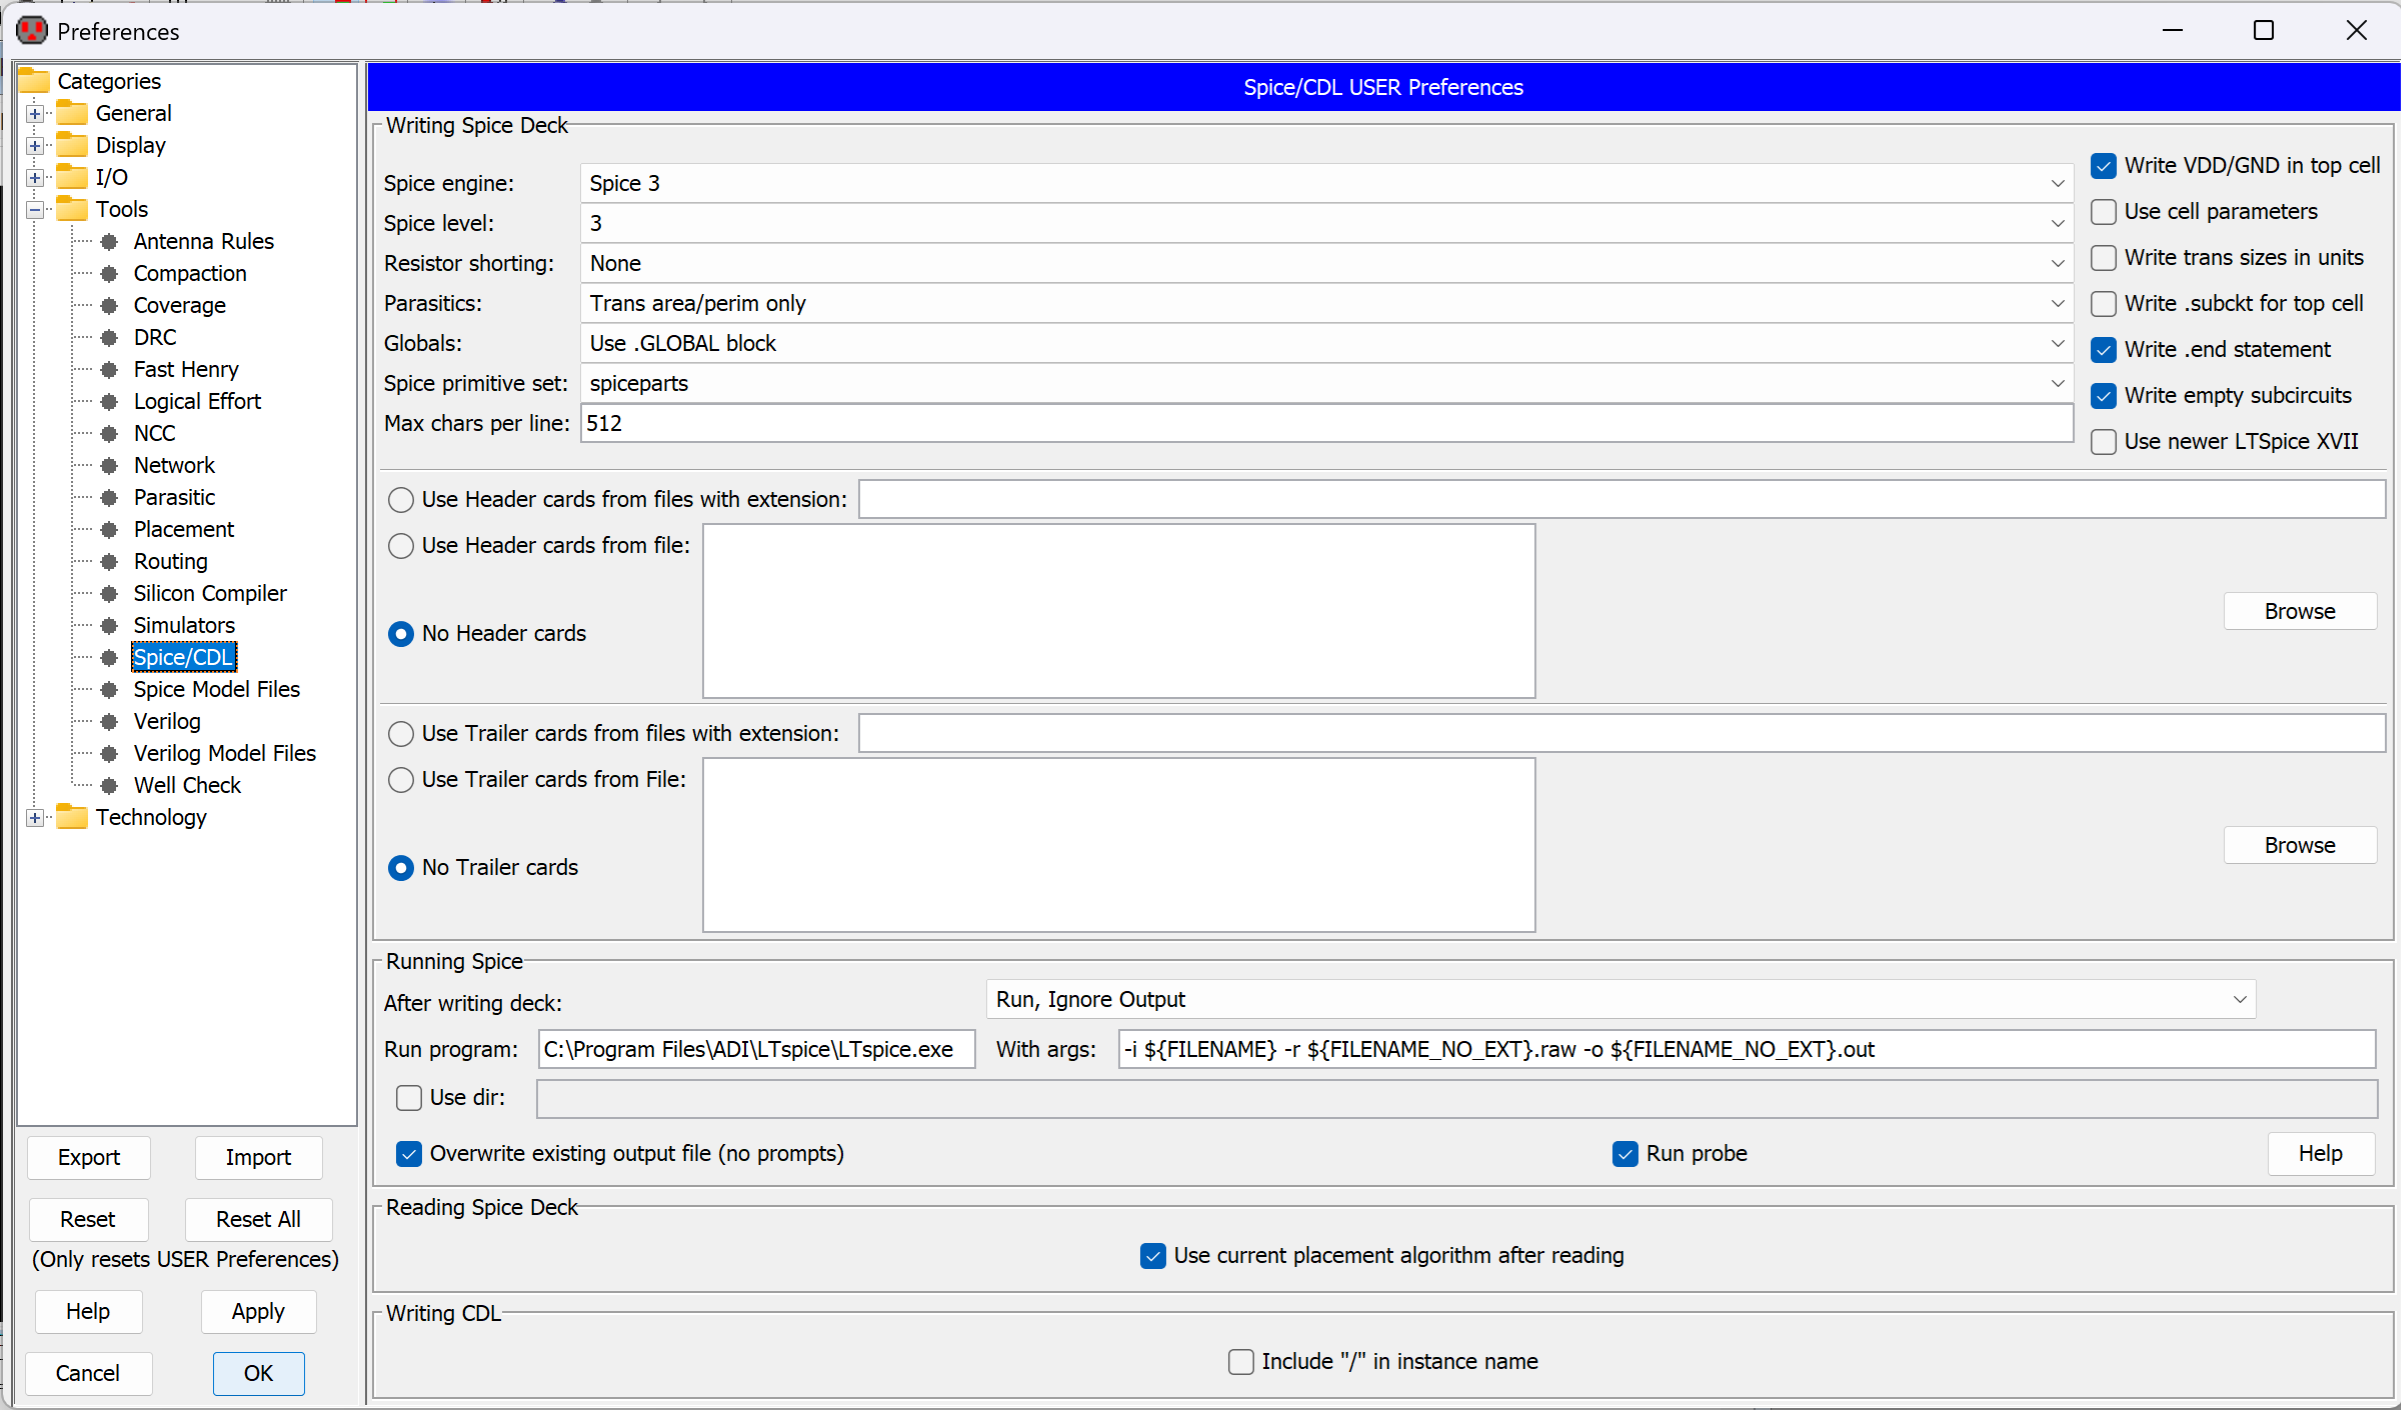Open Spice Model Files preferences
Viewport: 2401px width, 1410px height.
217,689
